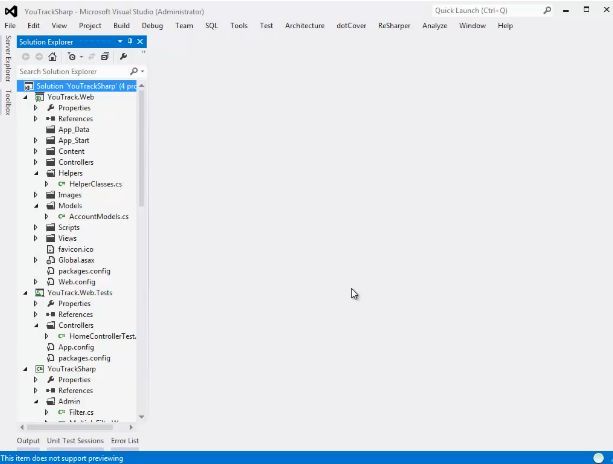This screenshot has height=464, width=613.
Task: Click the YouTrackSharp project icon
Action: (39, 369)
